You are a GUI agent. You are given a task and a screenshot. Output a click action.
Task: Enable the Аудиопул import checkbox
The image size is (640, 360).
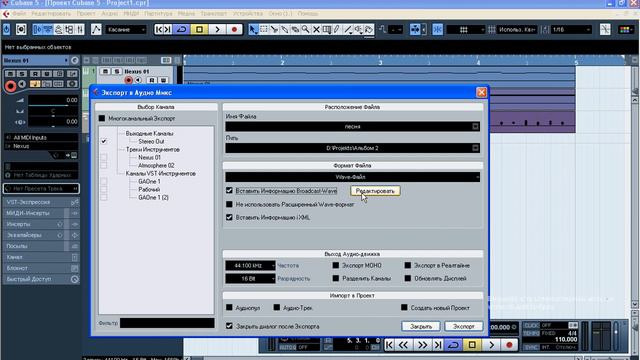(x=229, y=307)
